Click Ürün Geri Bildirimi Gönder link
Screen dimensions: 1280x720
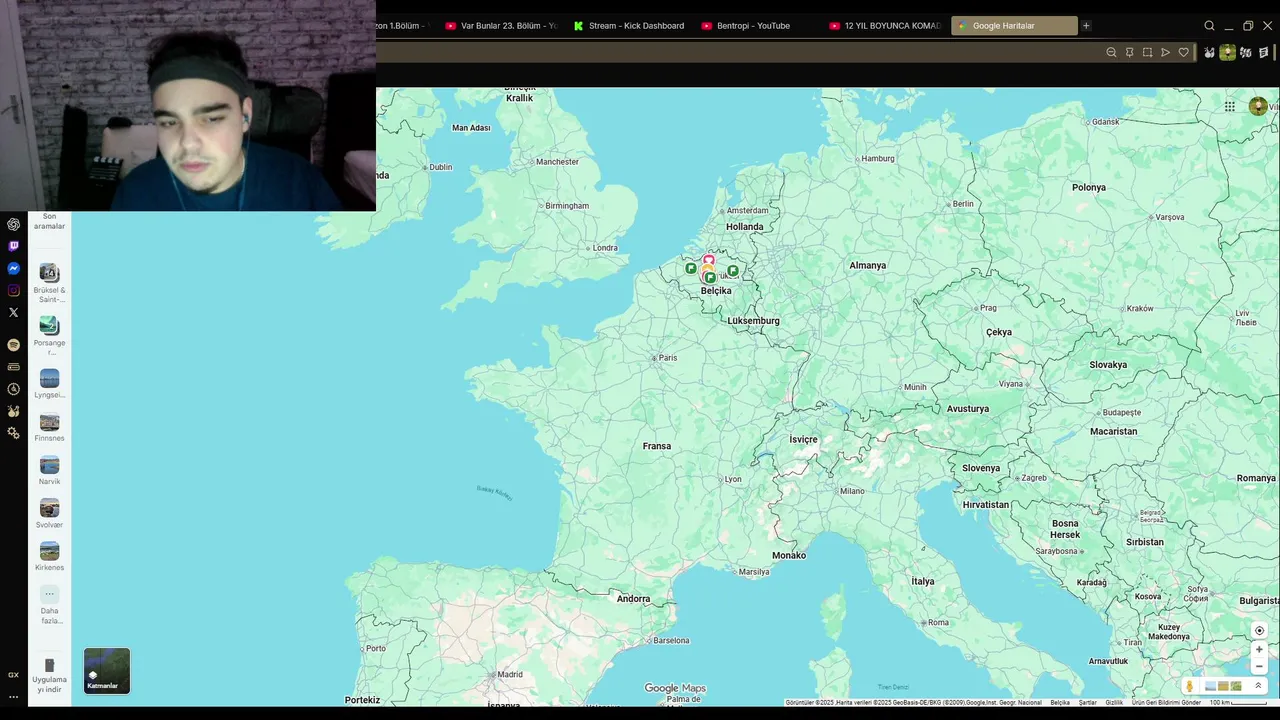[x=1166, y=703]
